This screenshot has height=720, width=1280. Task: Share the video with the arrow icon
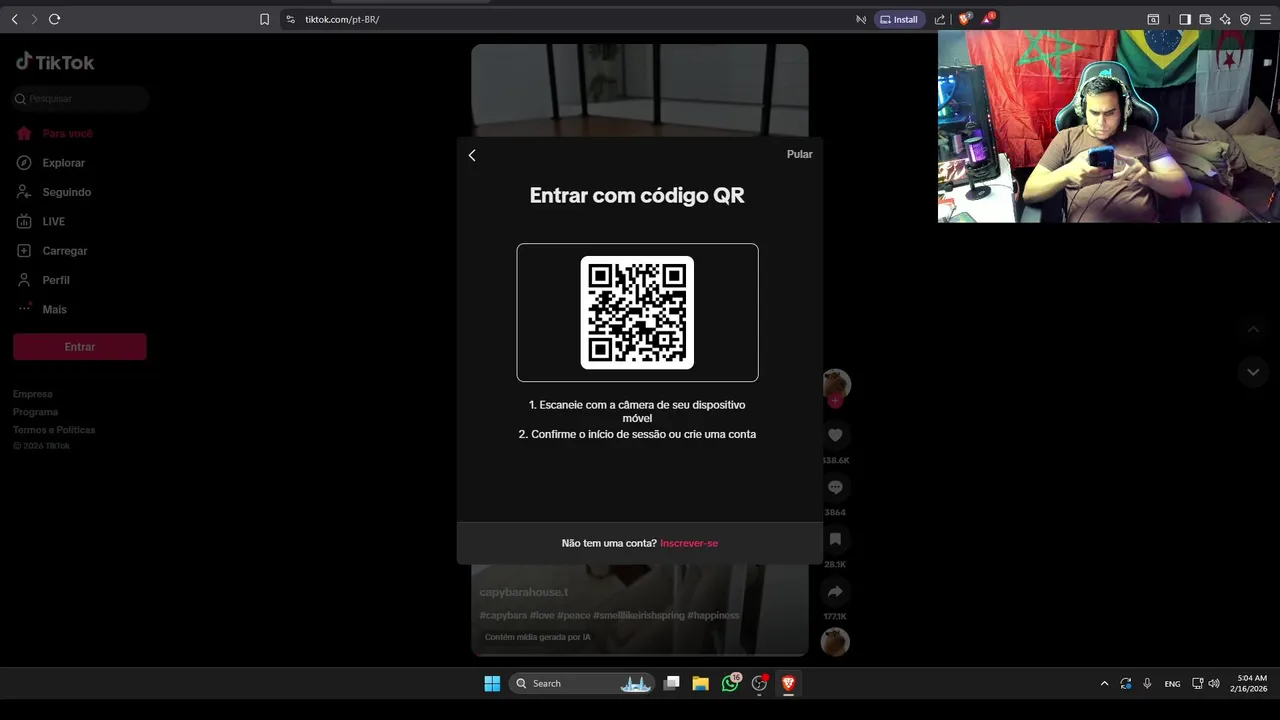pos(835,591)
